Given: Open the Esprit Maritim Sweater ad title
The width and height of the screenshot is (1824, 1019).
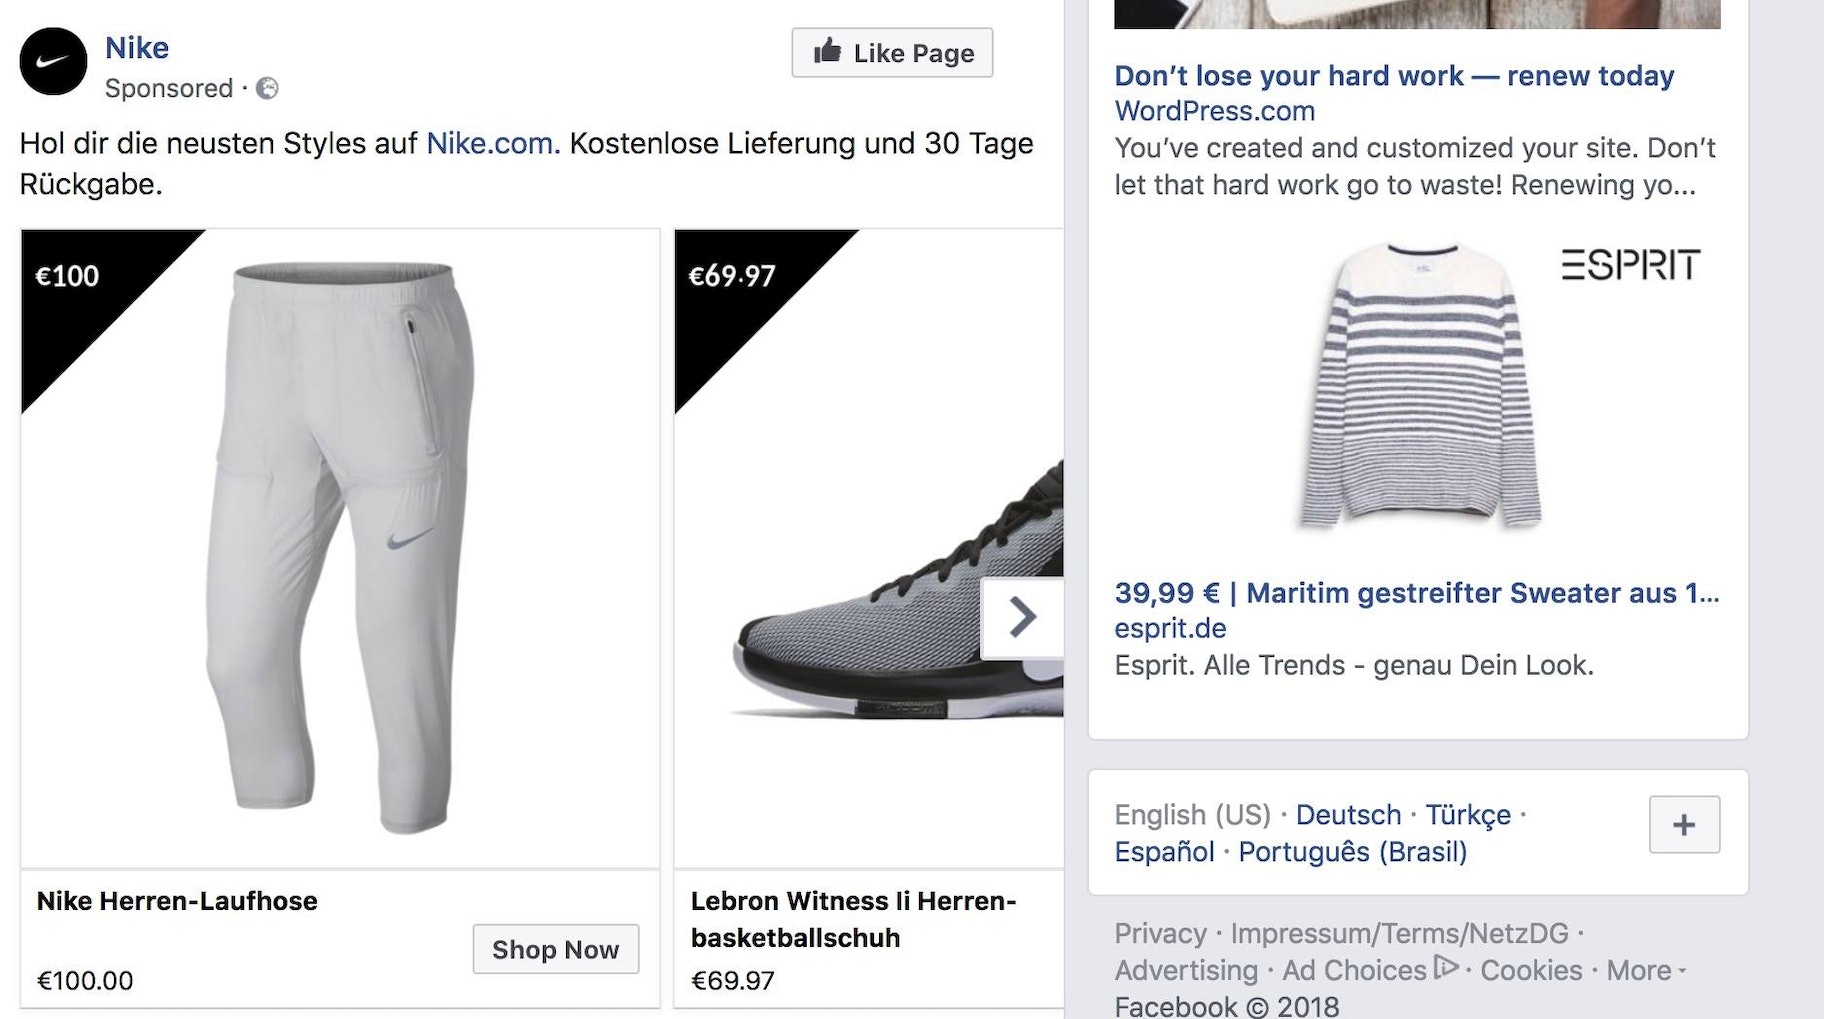Looking at the screenshot, I should tap(1416, 593).
